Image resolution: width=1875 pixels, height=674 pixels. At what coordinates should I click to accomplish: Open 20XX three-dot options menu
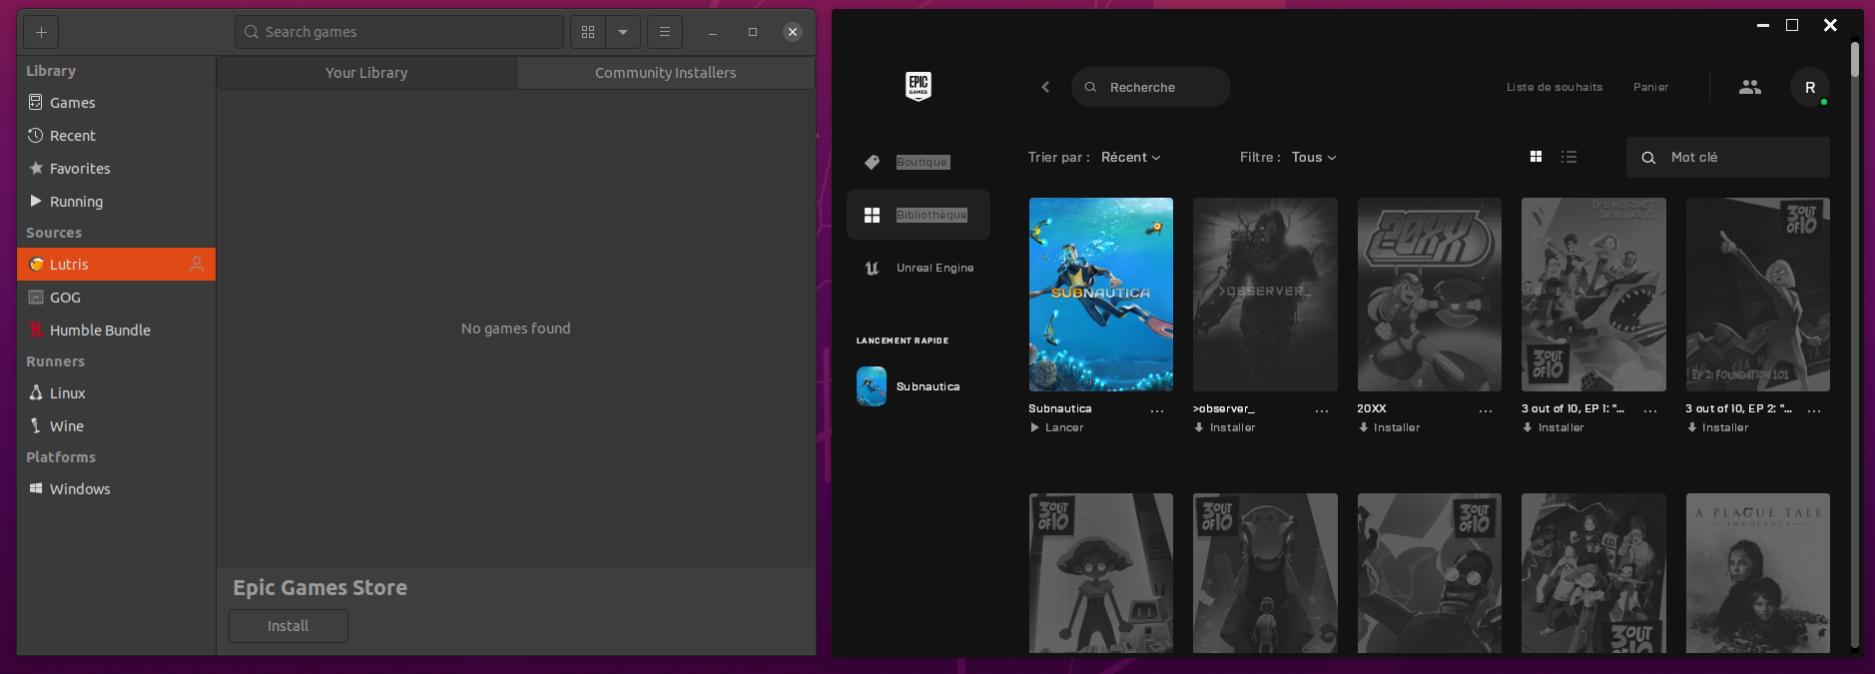tap(1486, 411)
